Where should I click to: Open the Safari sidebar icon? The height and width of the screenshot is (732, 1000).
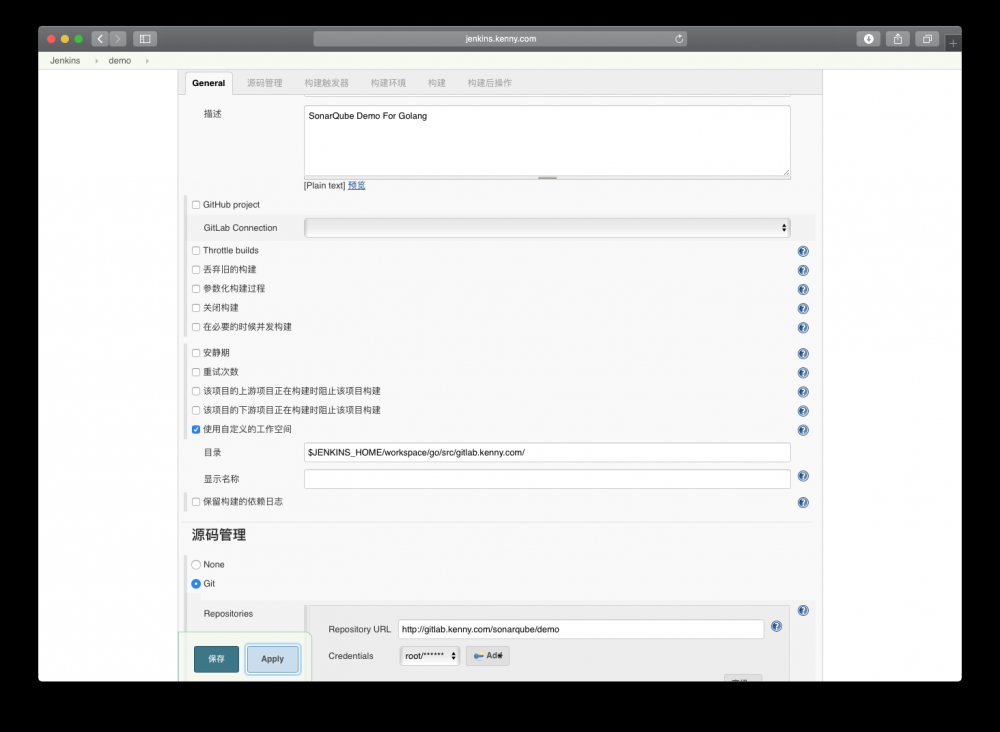pyautogui.click(x=144, y=38)
